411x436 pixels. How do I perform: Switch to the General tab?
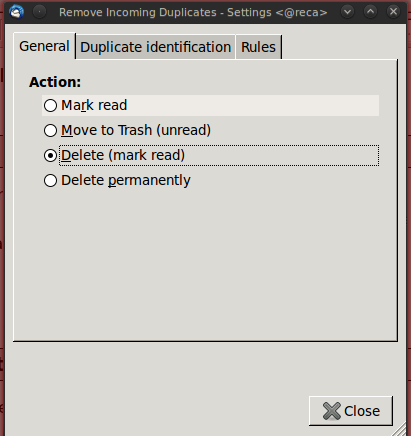click(44, 46)
